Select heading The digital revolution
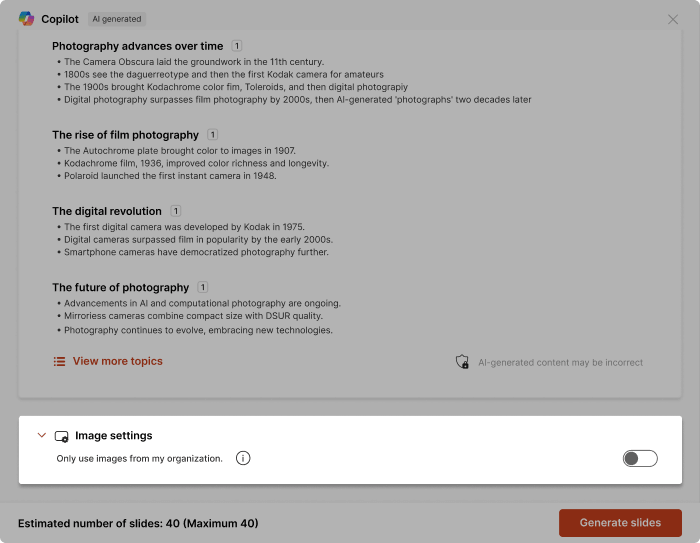Image resolution: width=700 pixels, height=543 pixels. [107, 211]
